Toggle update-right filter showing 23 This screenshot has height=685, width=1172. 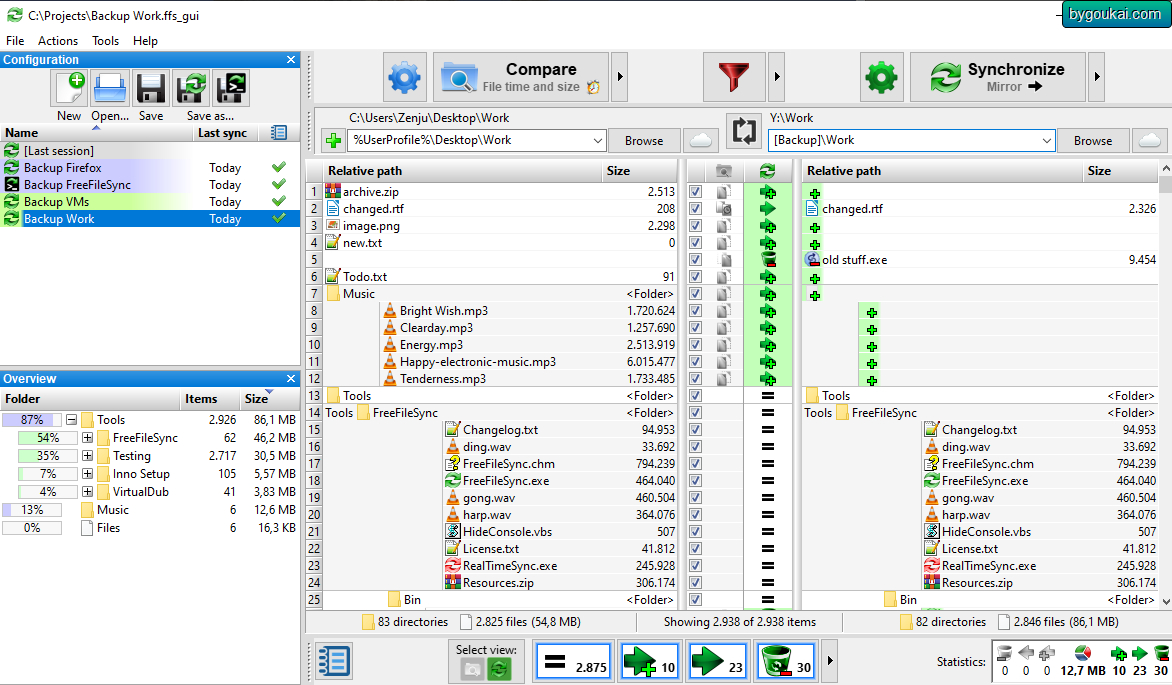[717, 661]
